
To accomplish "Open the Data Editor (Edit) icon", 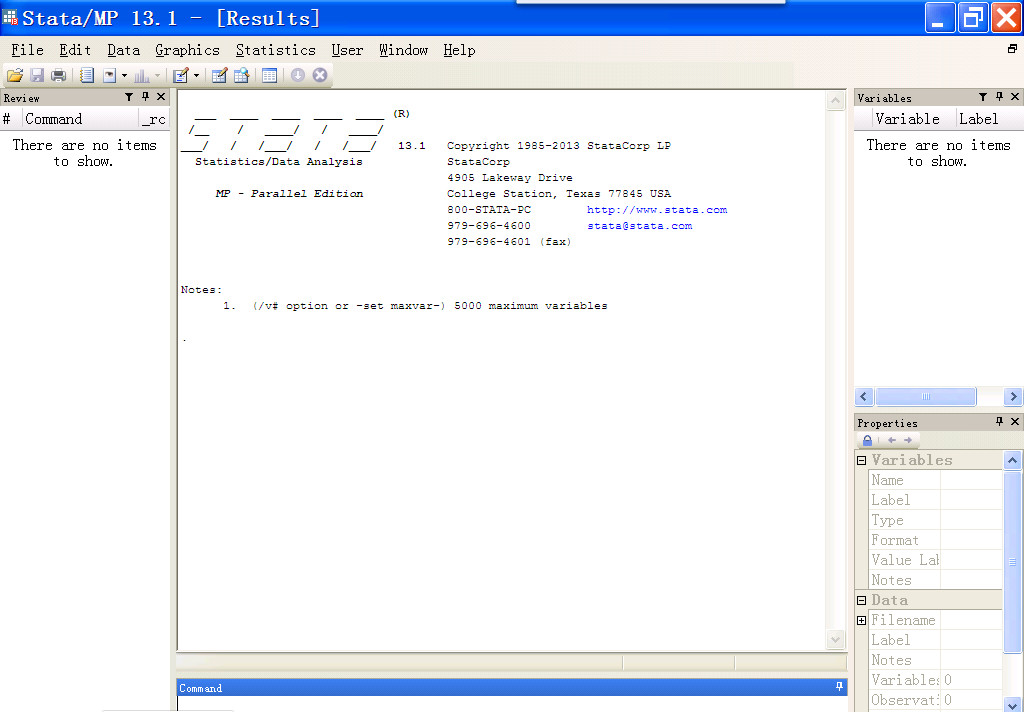I will click(219, 76).
